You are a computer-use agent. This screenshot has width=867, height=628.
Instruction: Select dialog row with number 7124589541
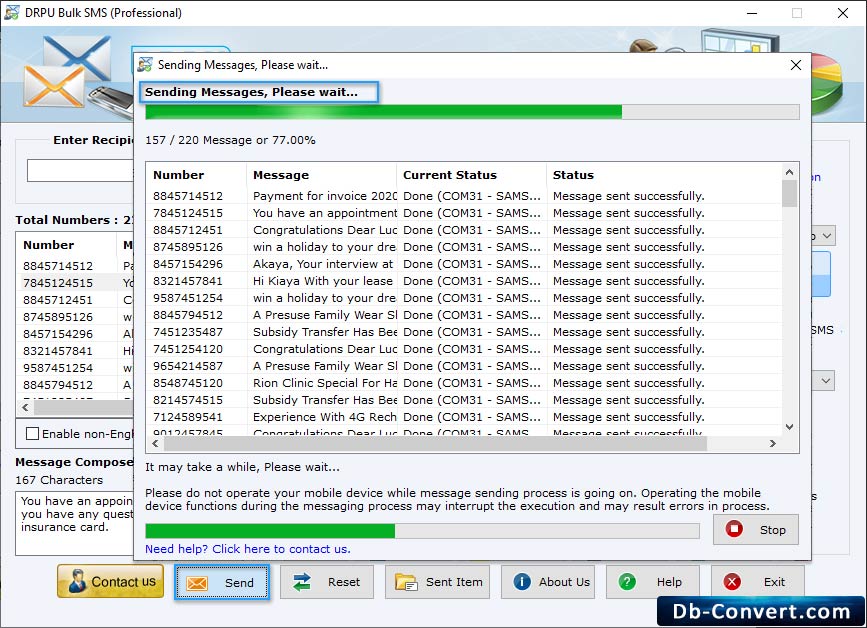point(464,417)
